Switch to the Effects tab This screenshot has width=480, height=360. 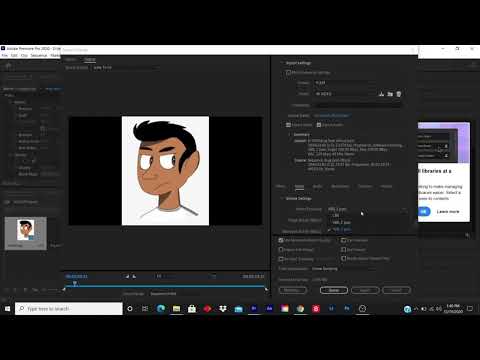pos(280,186)
